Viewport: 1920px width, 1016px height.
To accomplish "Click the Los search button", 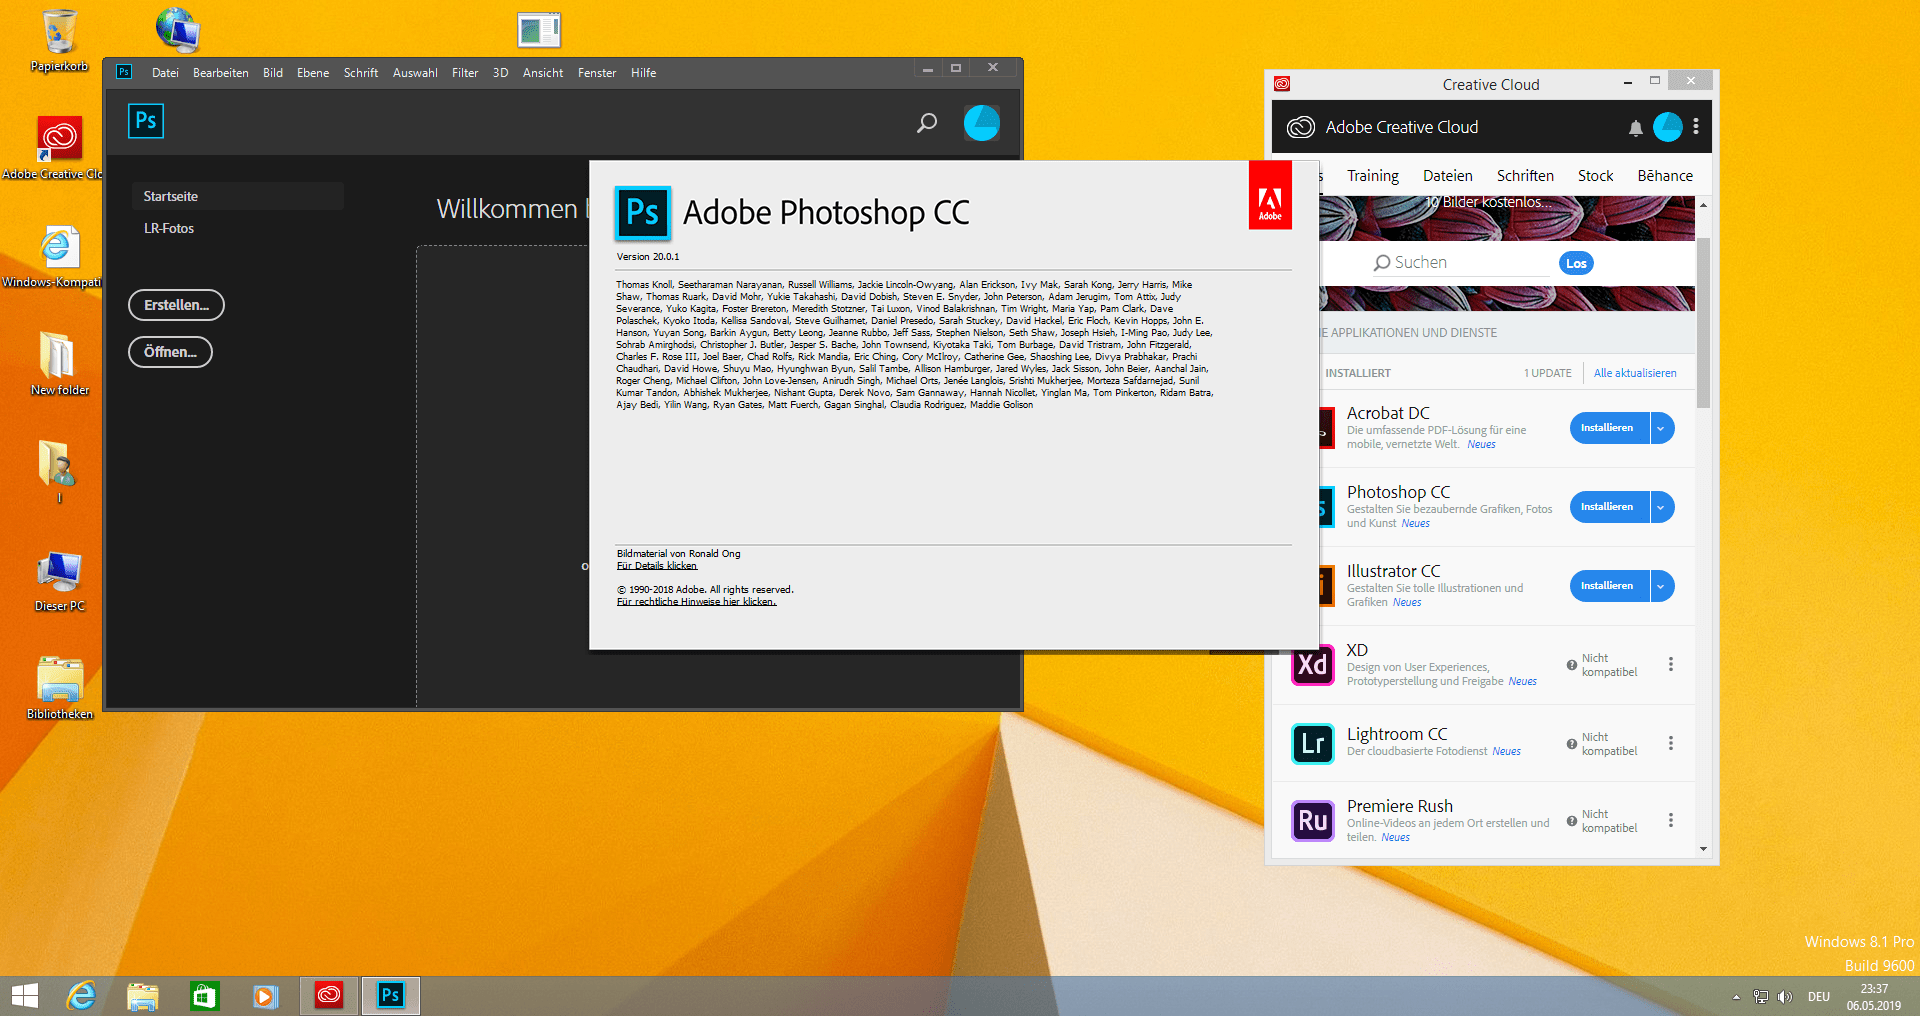I will pyautogui.click(x=1576, y=263).
